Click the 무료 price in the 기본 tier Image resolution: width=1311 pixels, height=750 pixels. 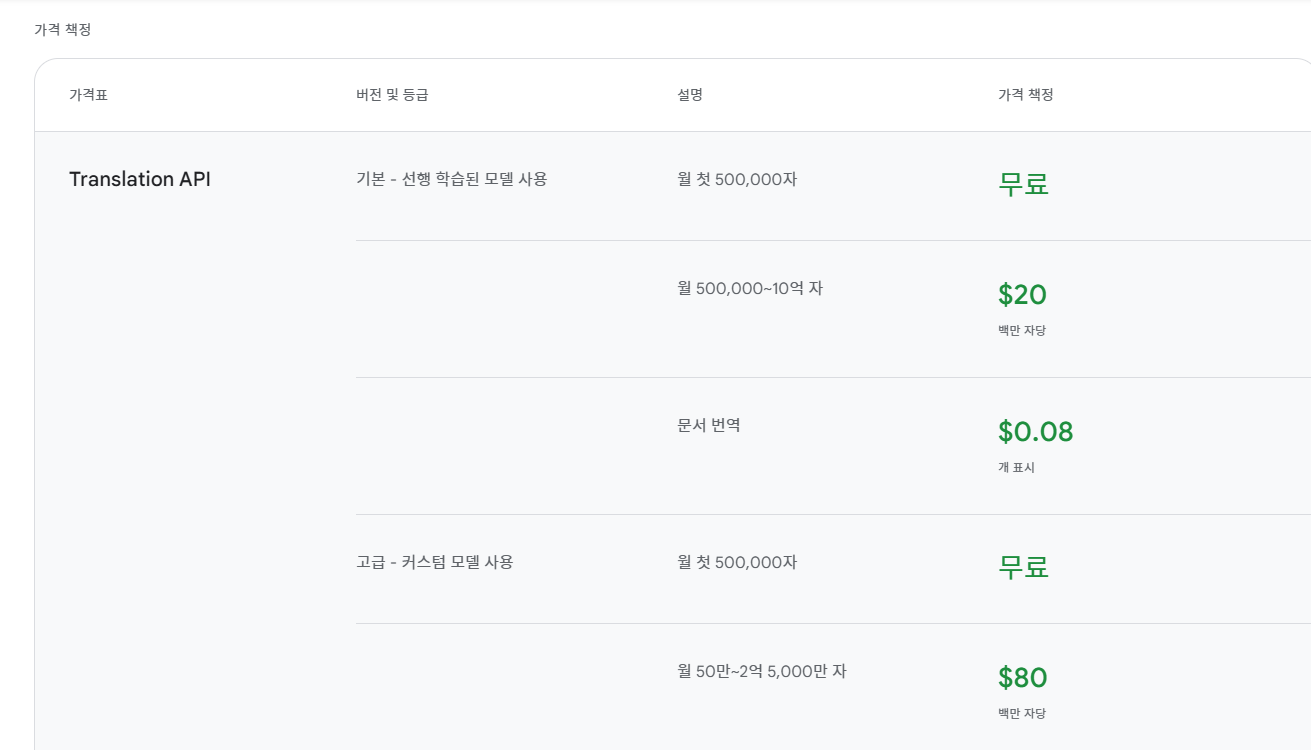click(x=1023, y=184)
